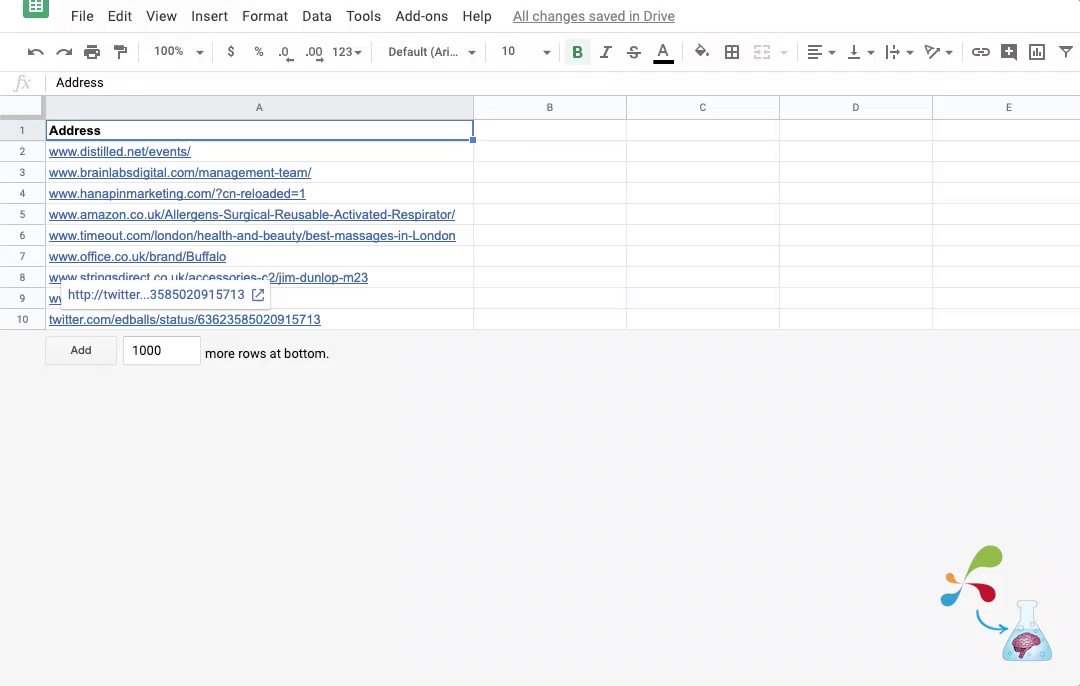This screenshot has width=1080, height=686.
Task: Open the Help menu
Action: [477, 16]
